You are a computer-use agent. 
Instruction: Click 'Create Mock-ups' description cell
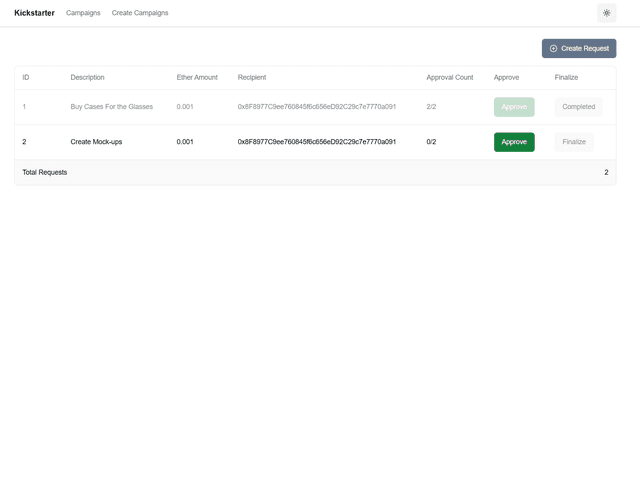pyautogui.click(x=96, y=142)
